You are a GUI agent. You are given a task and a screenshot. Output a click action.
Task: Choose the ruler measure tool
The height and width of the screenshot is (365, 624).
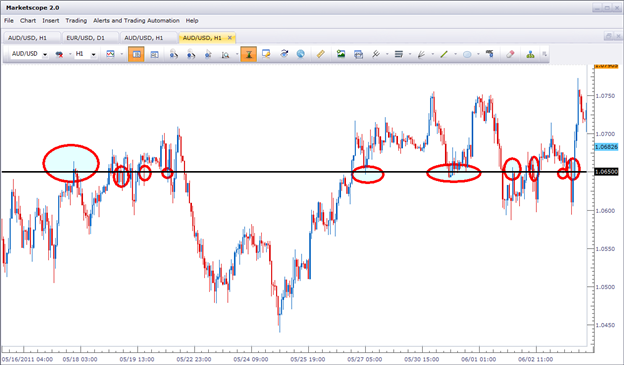pyautogui.click(x=320, y=54)
